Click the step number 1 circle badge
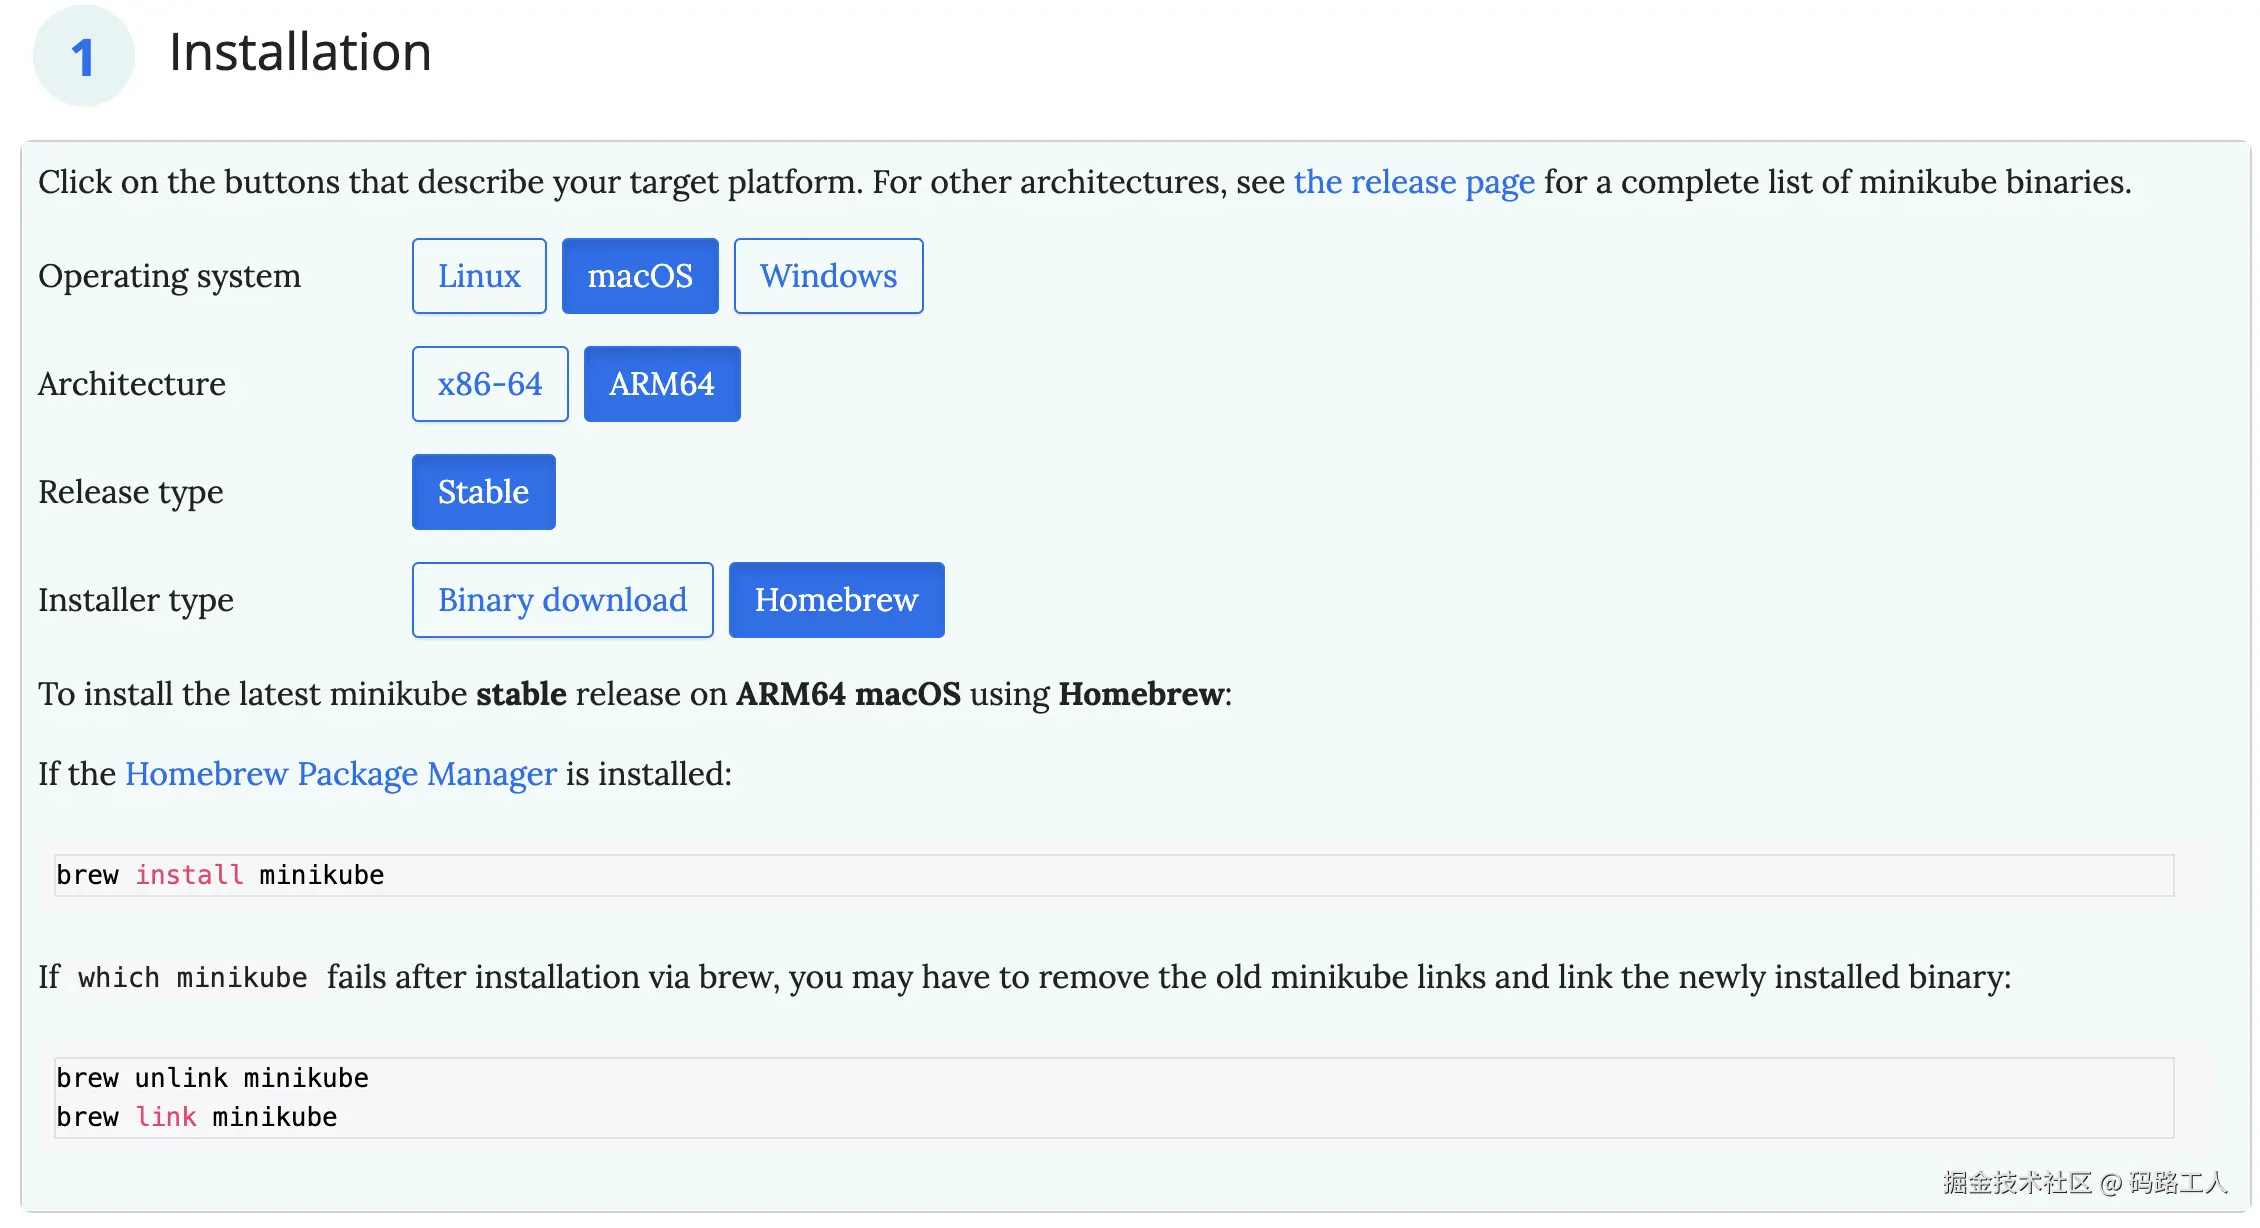2260x1228 pixels. [x=83, y=56]
